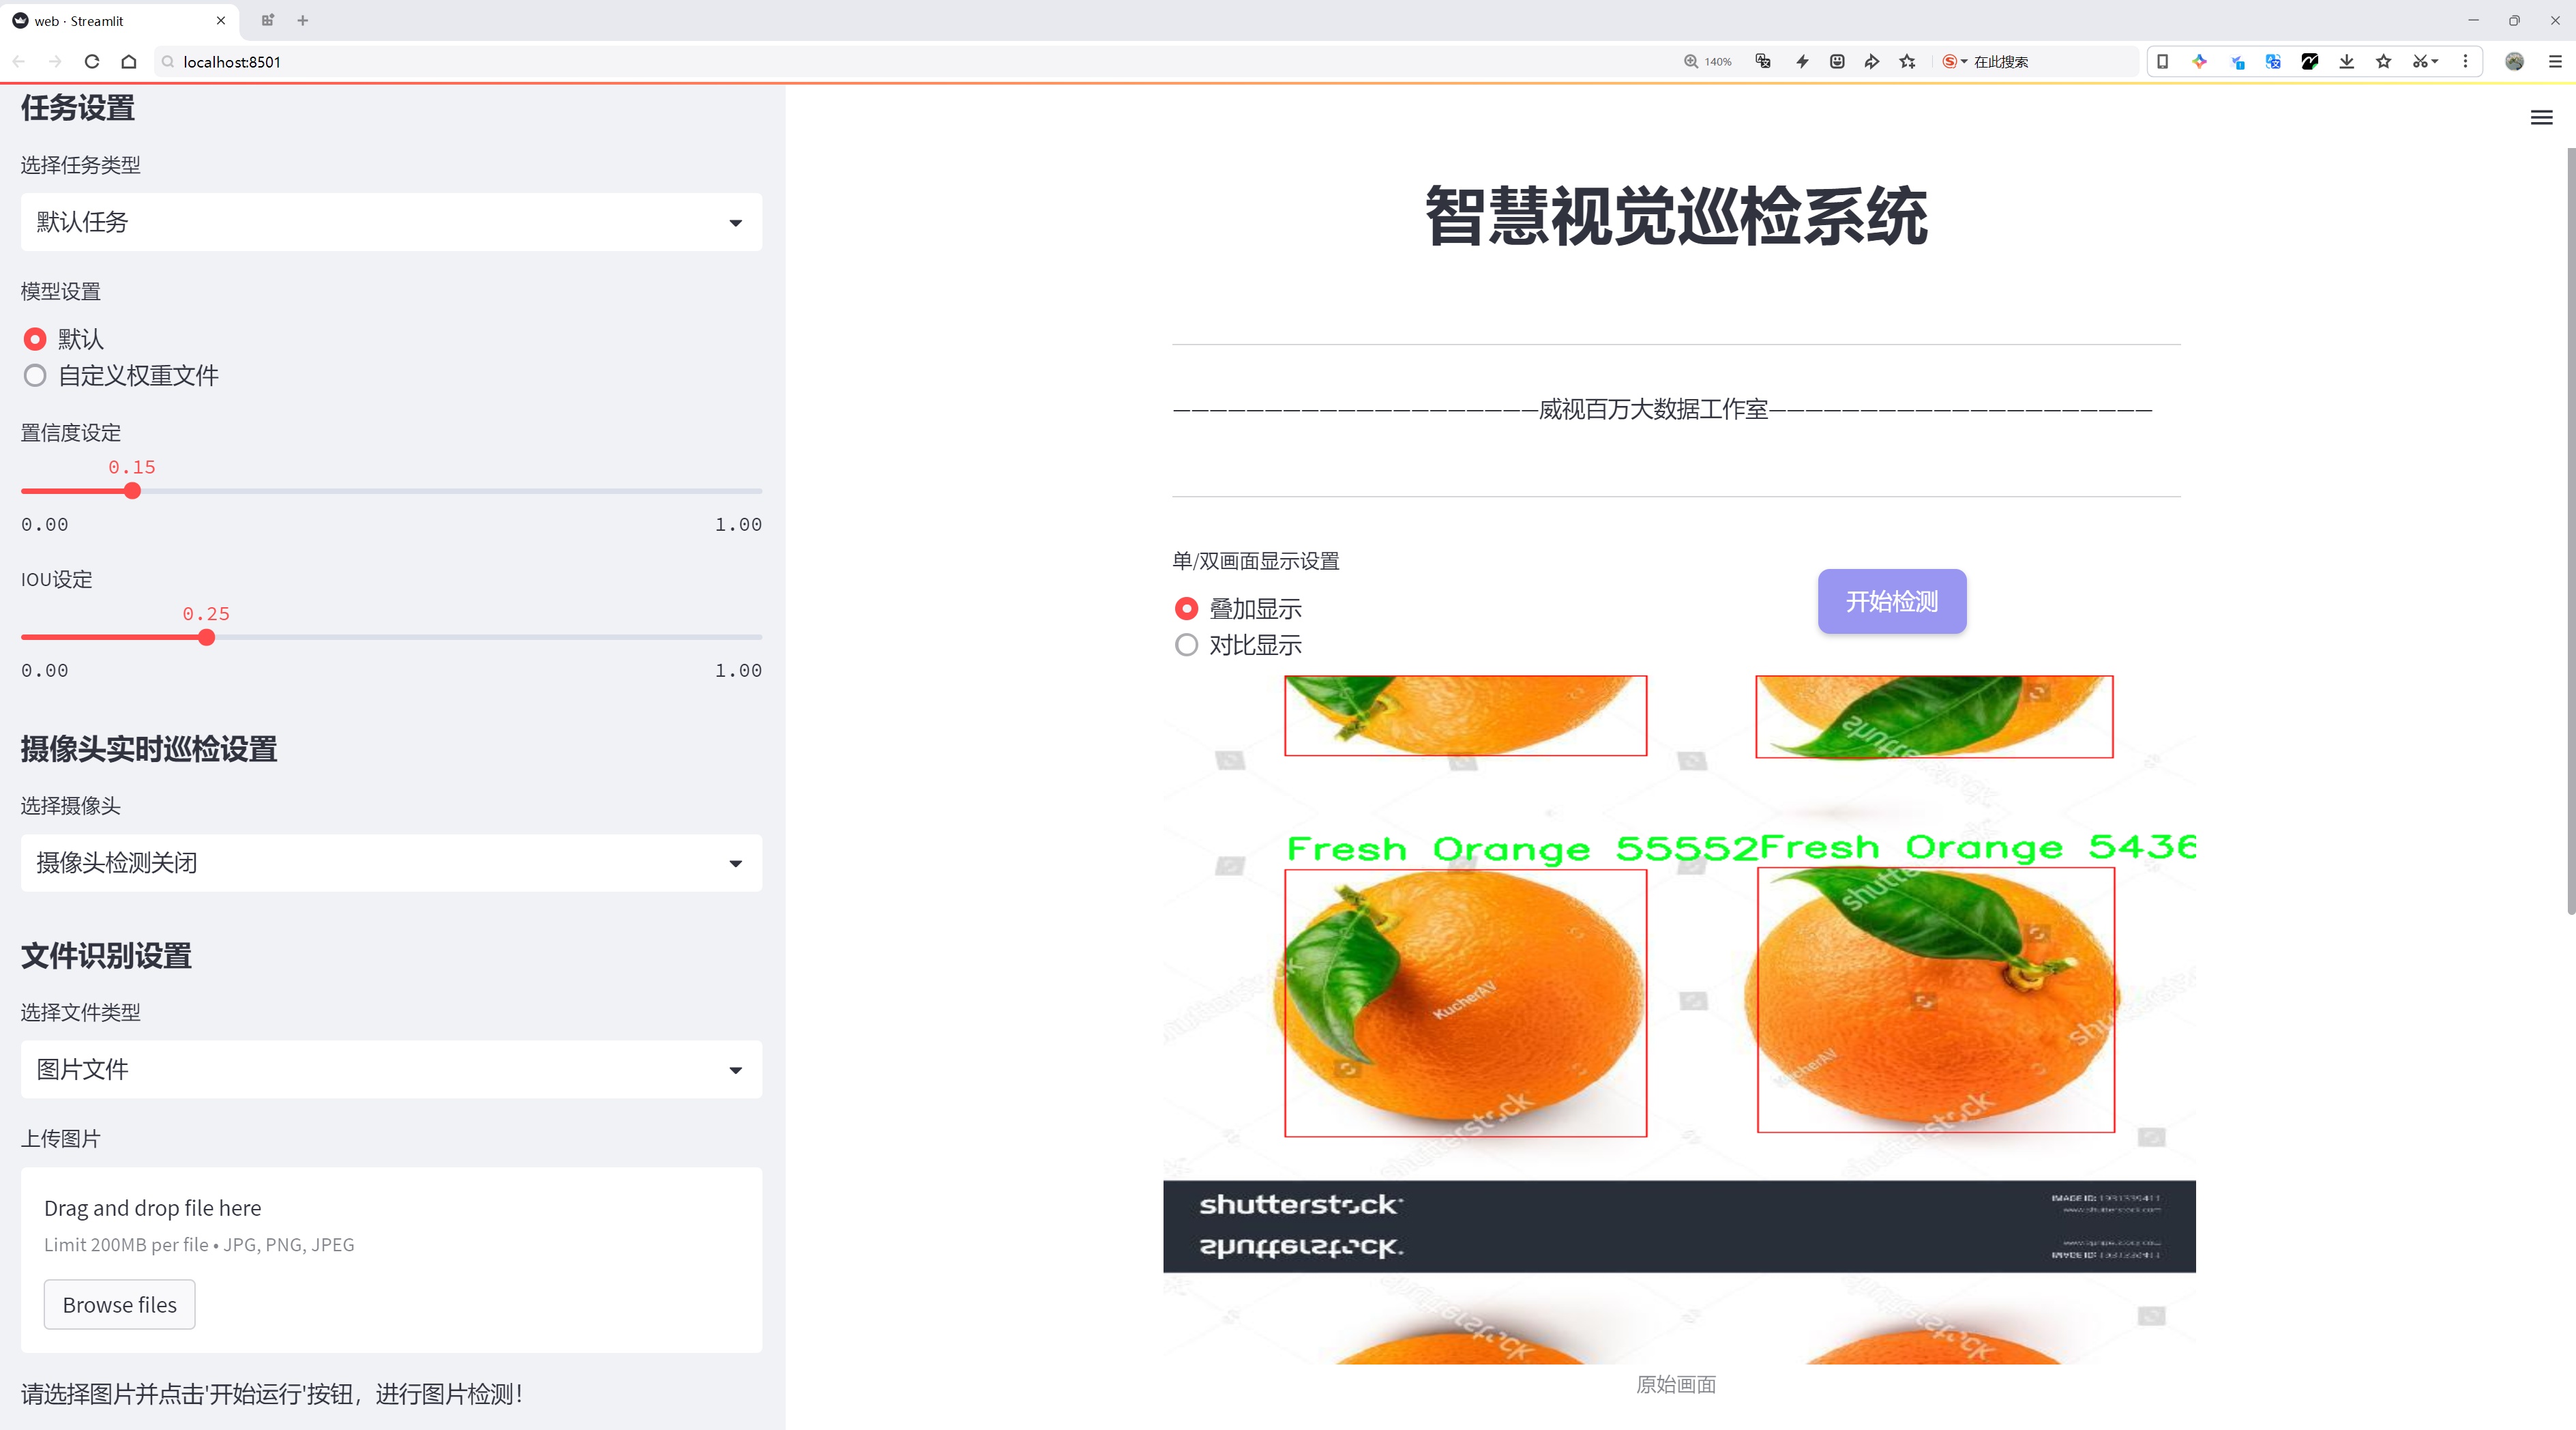Image resolution: width=2576 pixels, height=1430 pixels.
Task: Click the detected oranges result image
Action: (x=1679, y=1019)
